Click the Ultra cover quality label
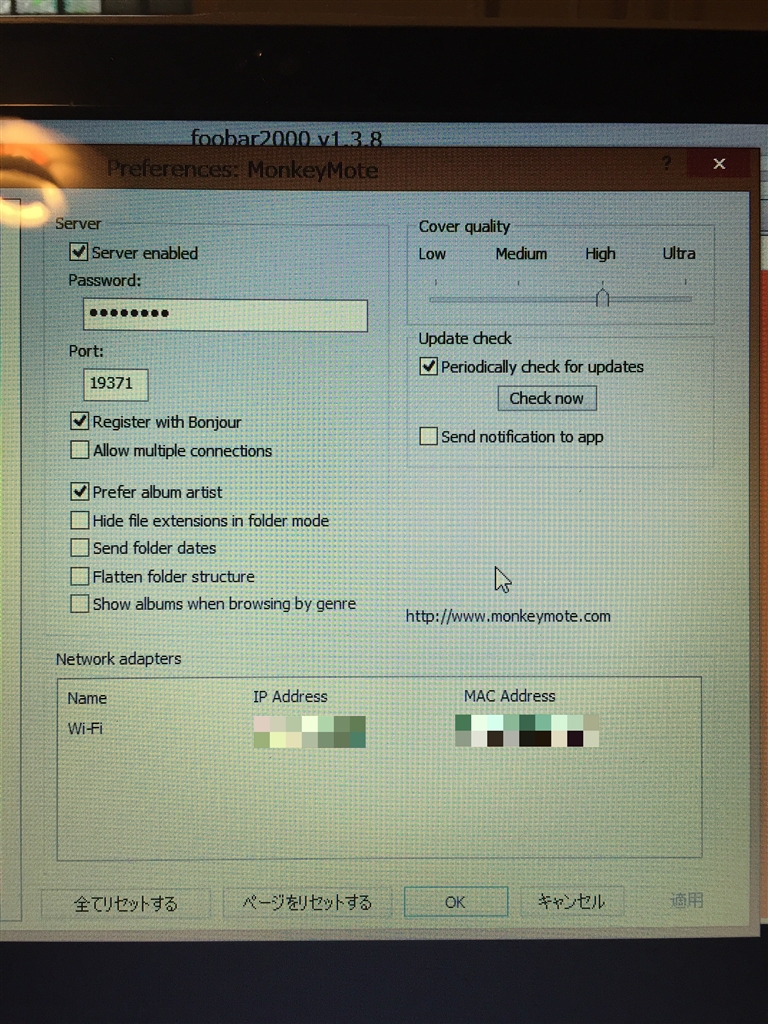The height and width of the screenshot is (1024, 768). pyautogui.click(x=679, y=253)
